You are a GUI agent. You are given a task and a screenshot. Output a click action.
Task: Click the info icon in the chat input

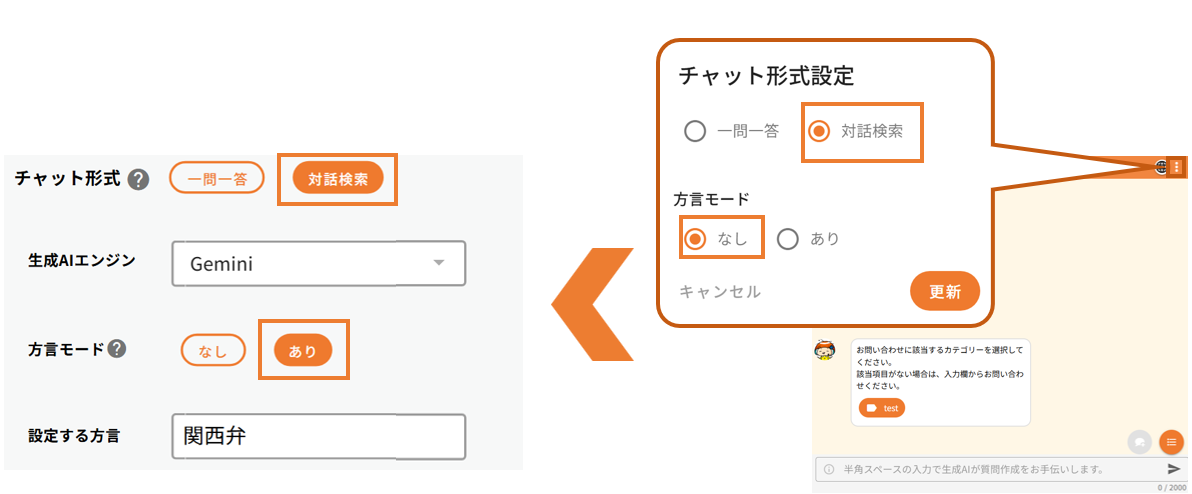point(828,469)
